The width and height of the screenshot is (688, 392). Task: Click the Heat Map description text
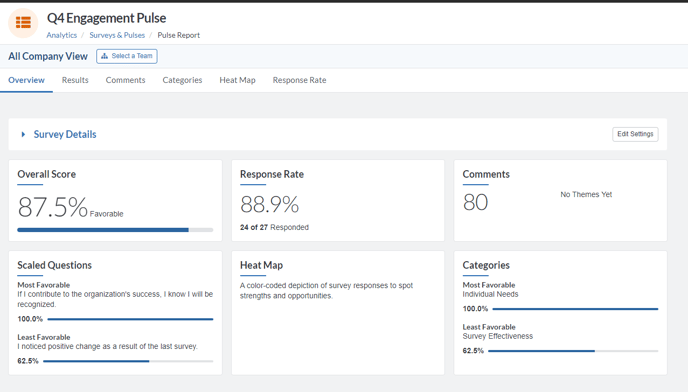click(326, 291)
